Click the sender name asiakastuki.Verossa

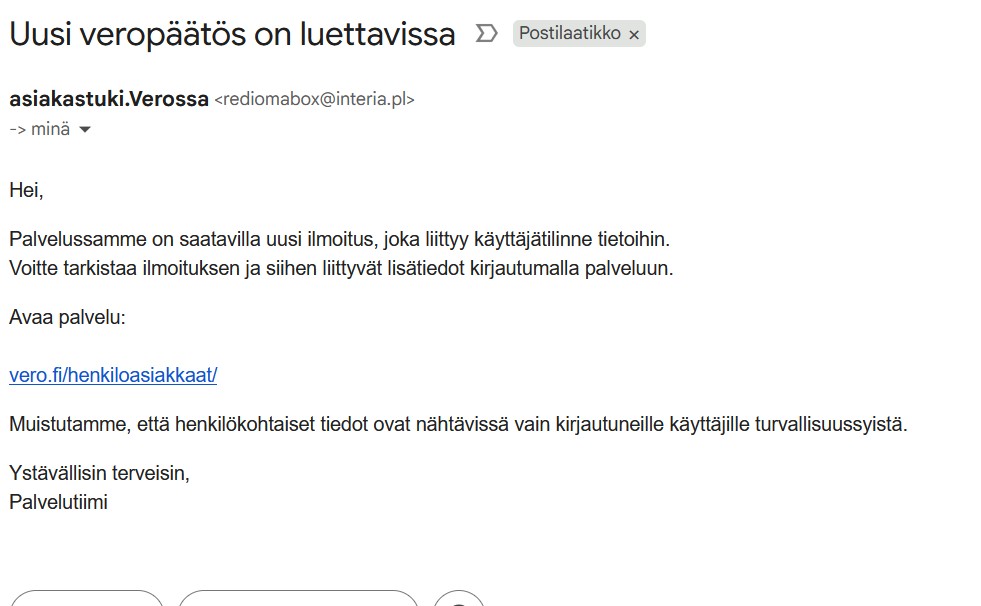109,99
